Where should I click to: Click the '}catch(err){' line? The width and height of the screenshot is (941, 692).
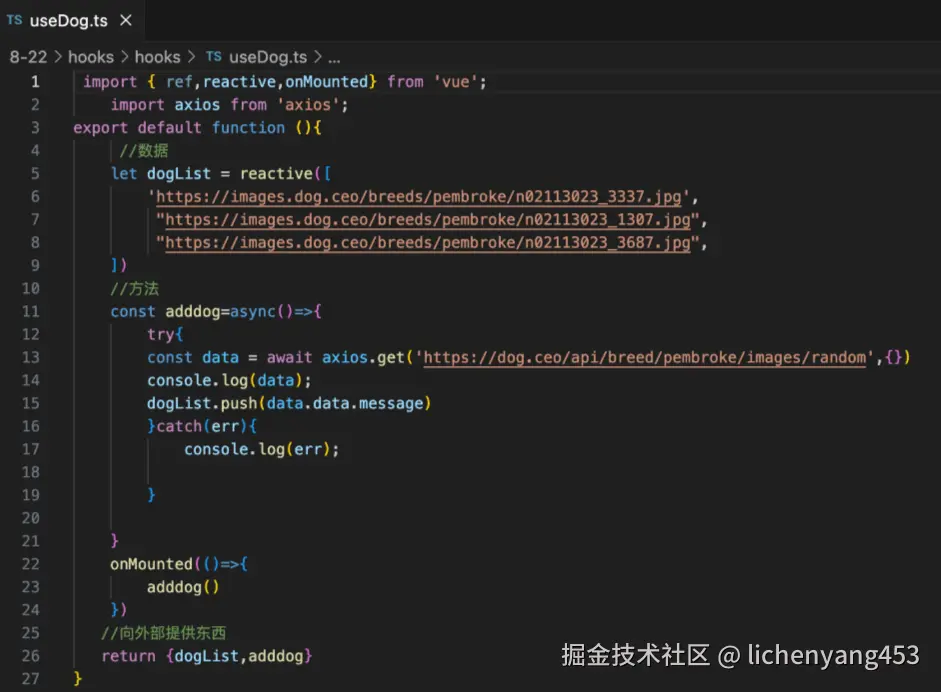[202, 426]
